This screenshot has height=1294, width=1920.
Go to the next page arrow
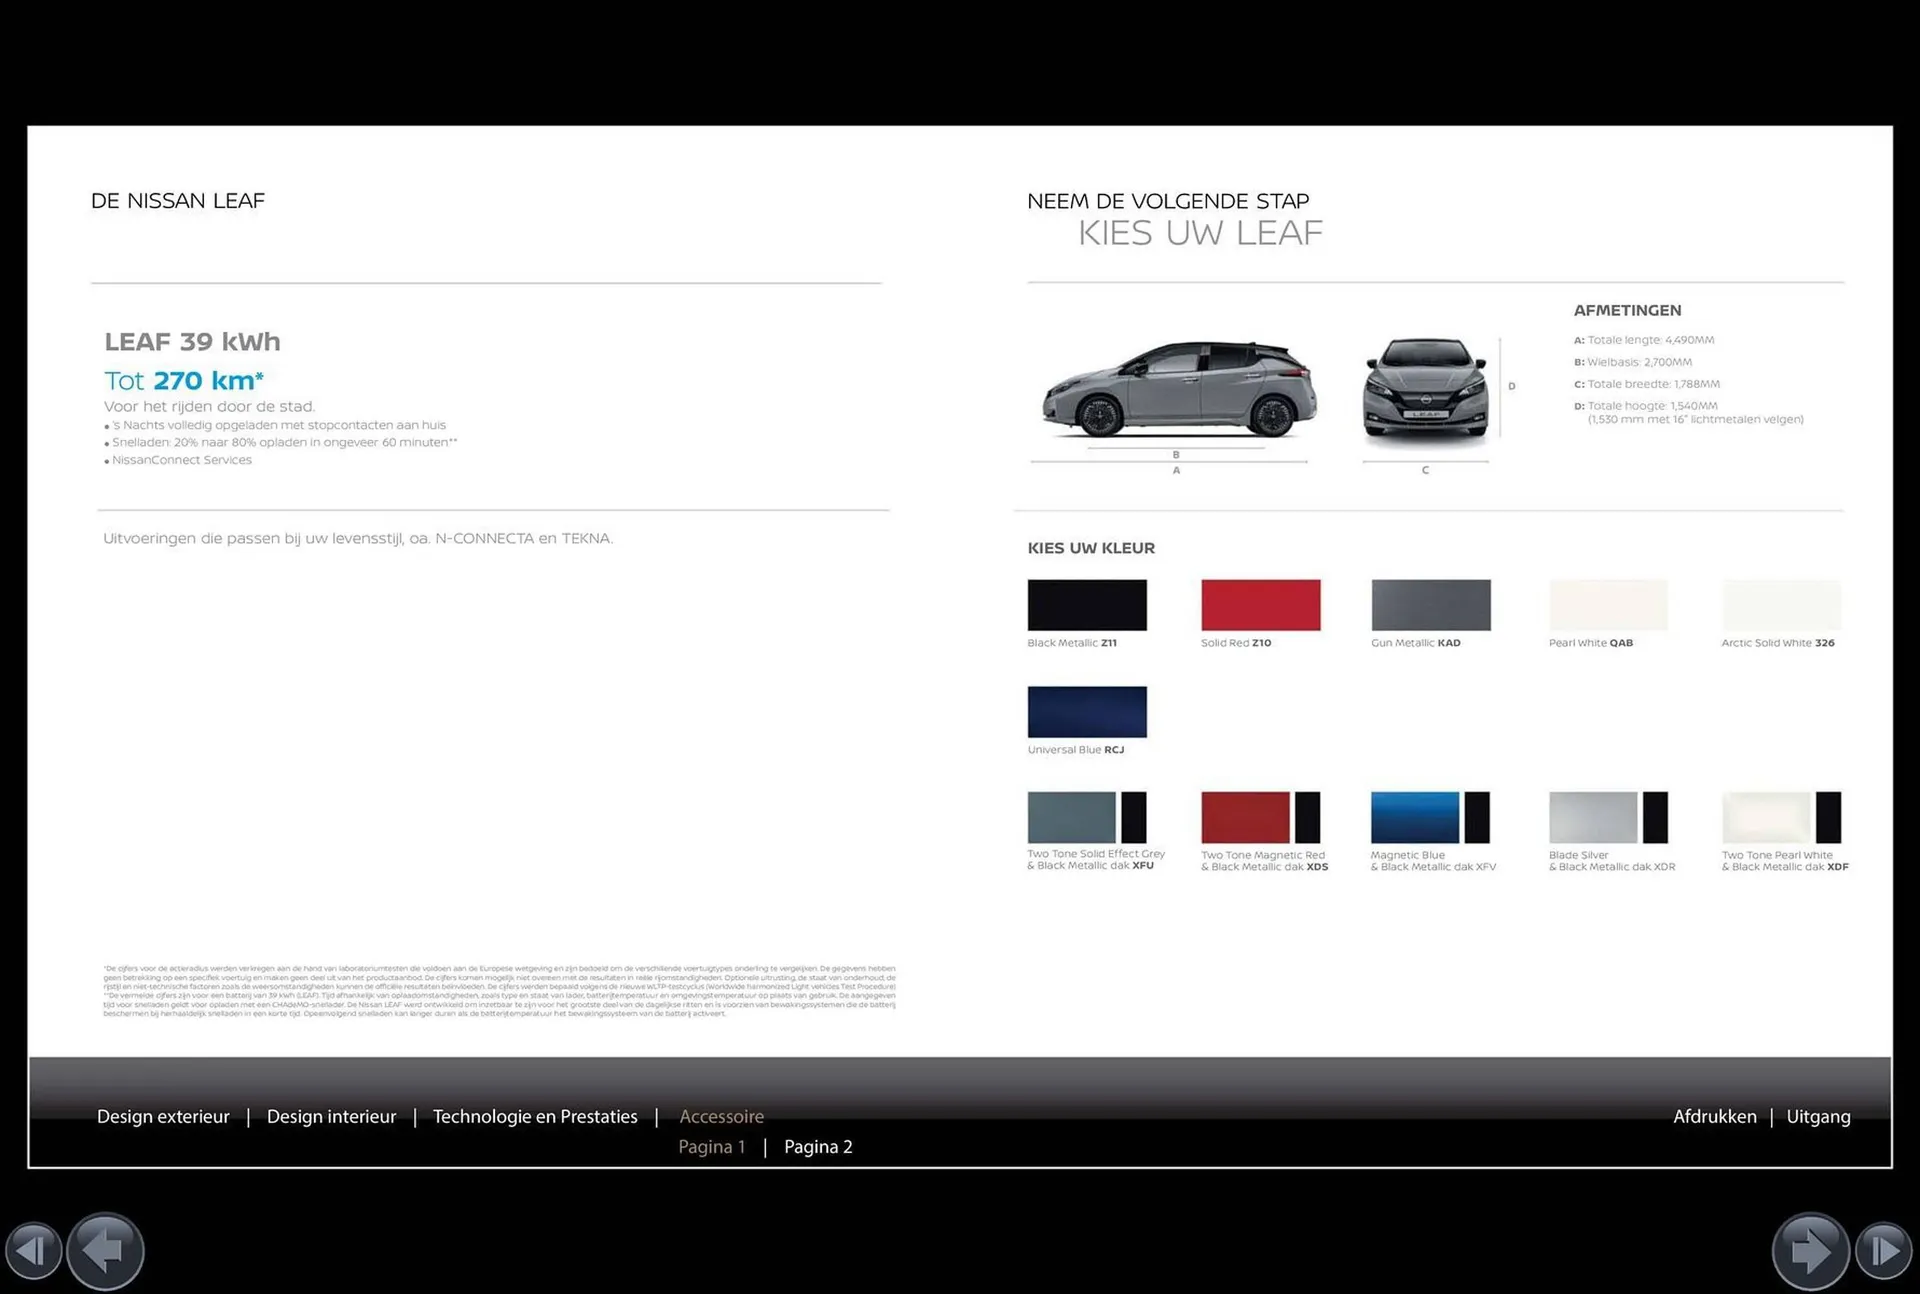click(1812, 1250)
